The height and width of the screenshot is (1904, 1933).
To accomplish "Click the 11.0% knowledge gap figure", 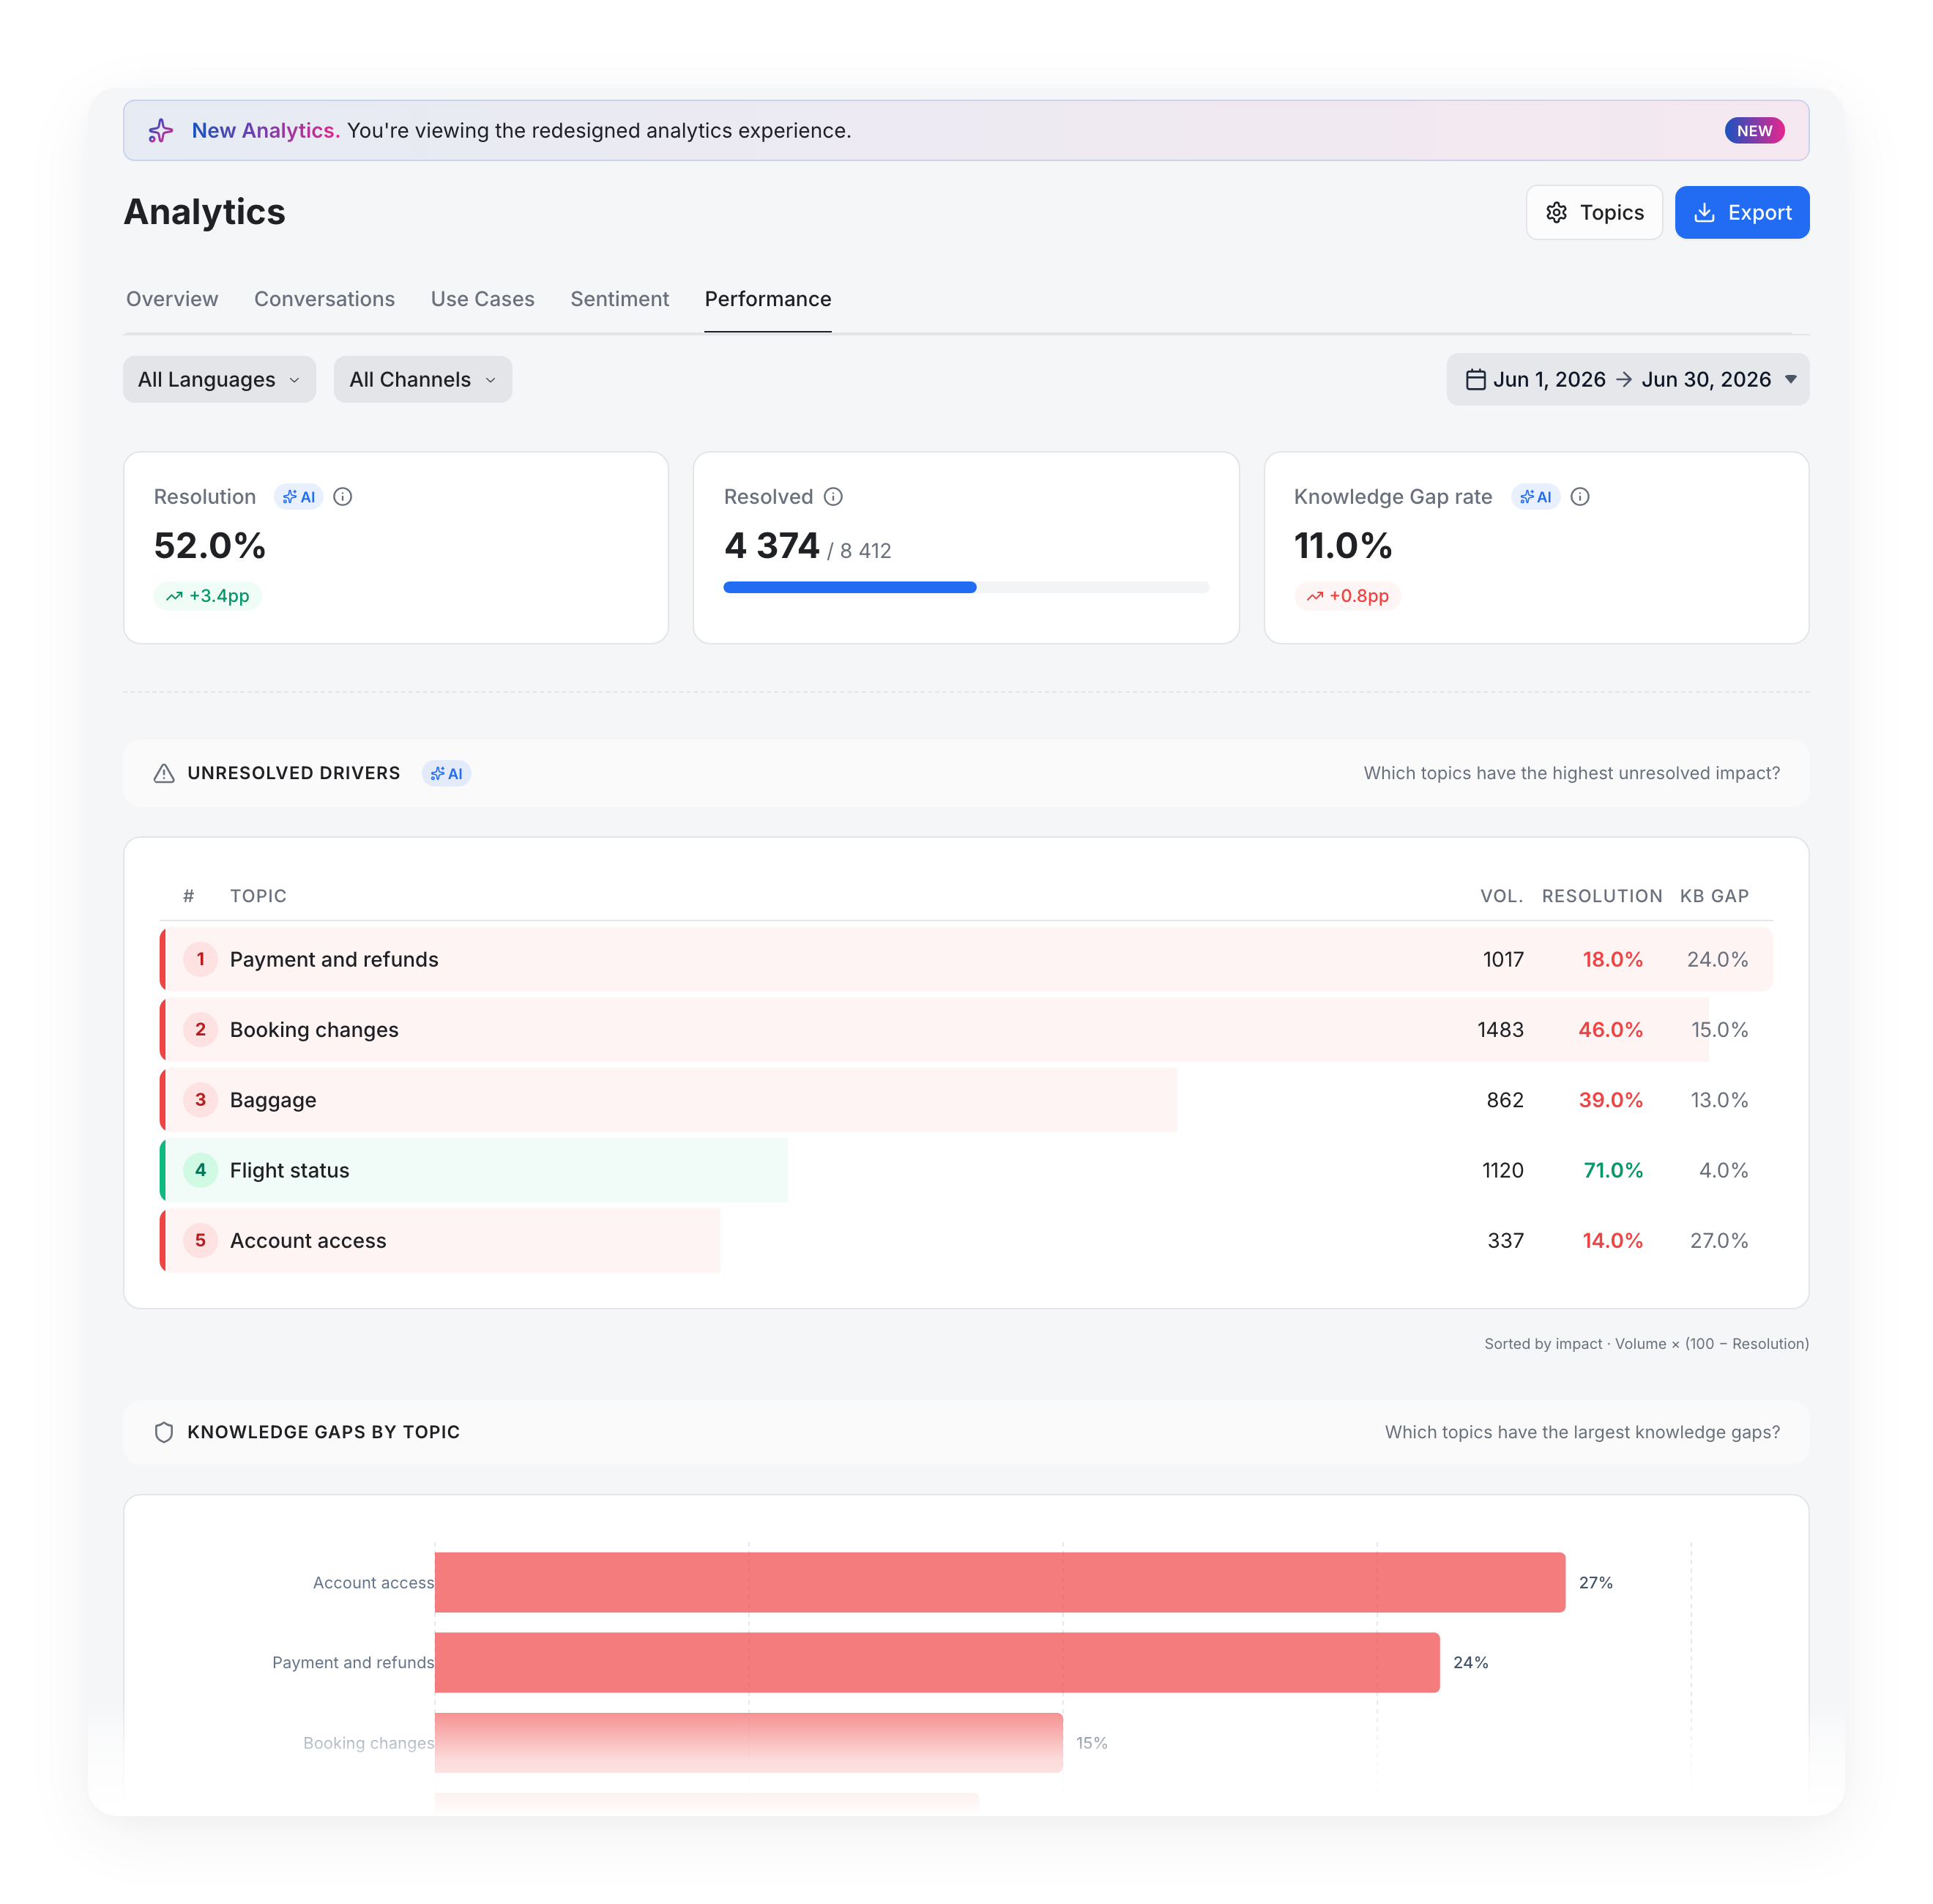I will [x=1342, y=546].
